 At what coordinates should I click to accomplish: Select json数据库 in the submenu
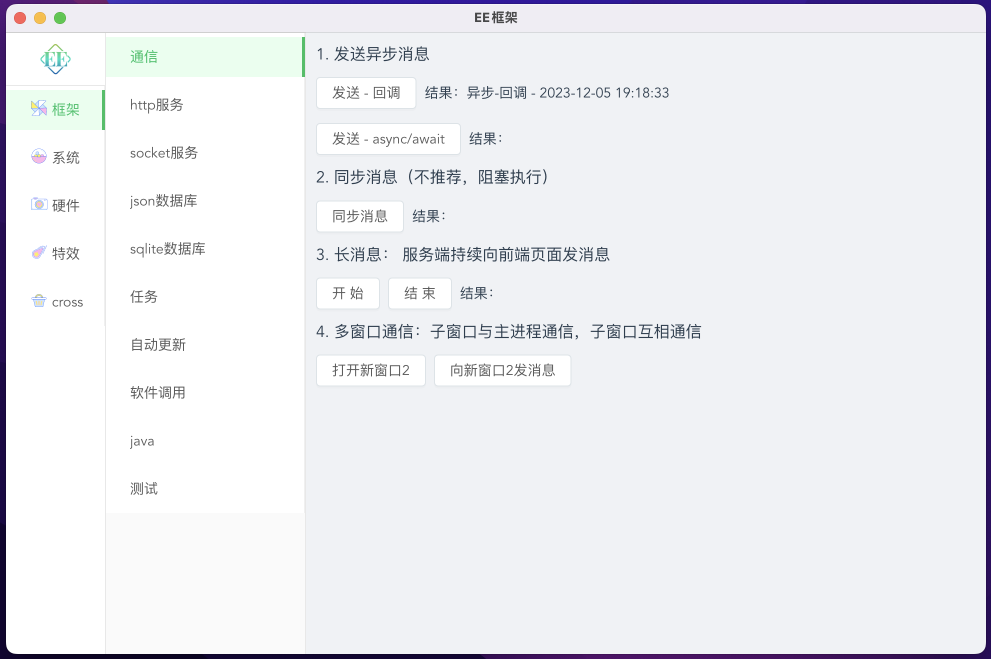tap(163, 201)
